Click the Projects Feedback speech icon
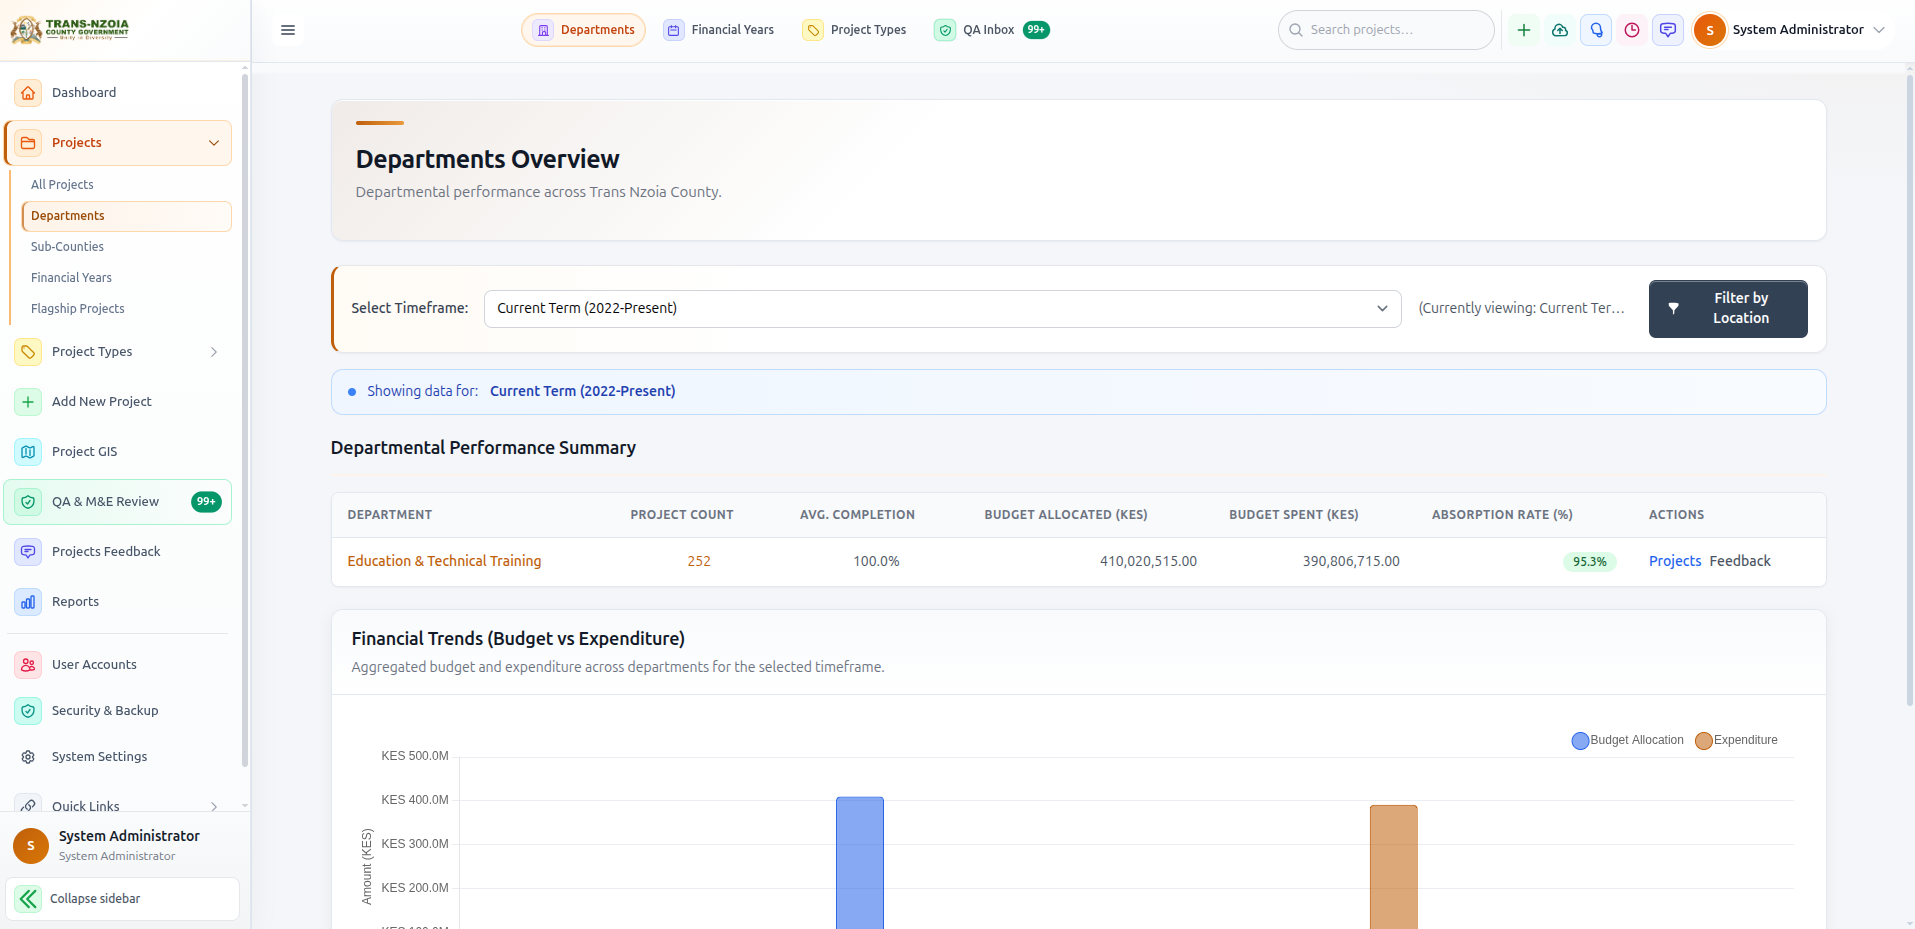This screenshot has width=1915, height=929. [28, 552]
